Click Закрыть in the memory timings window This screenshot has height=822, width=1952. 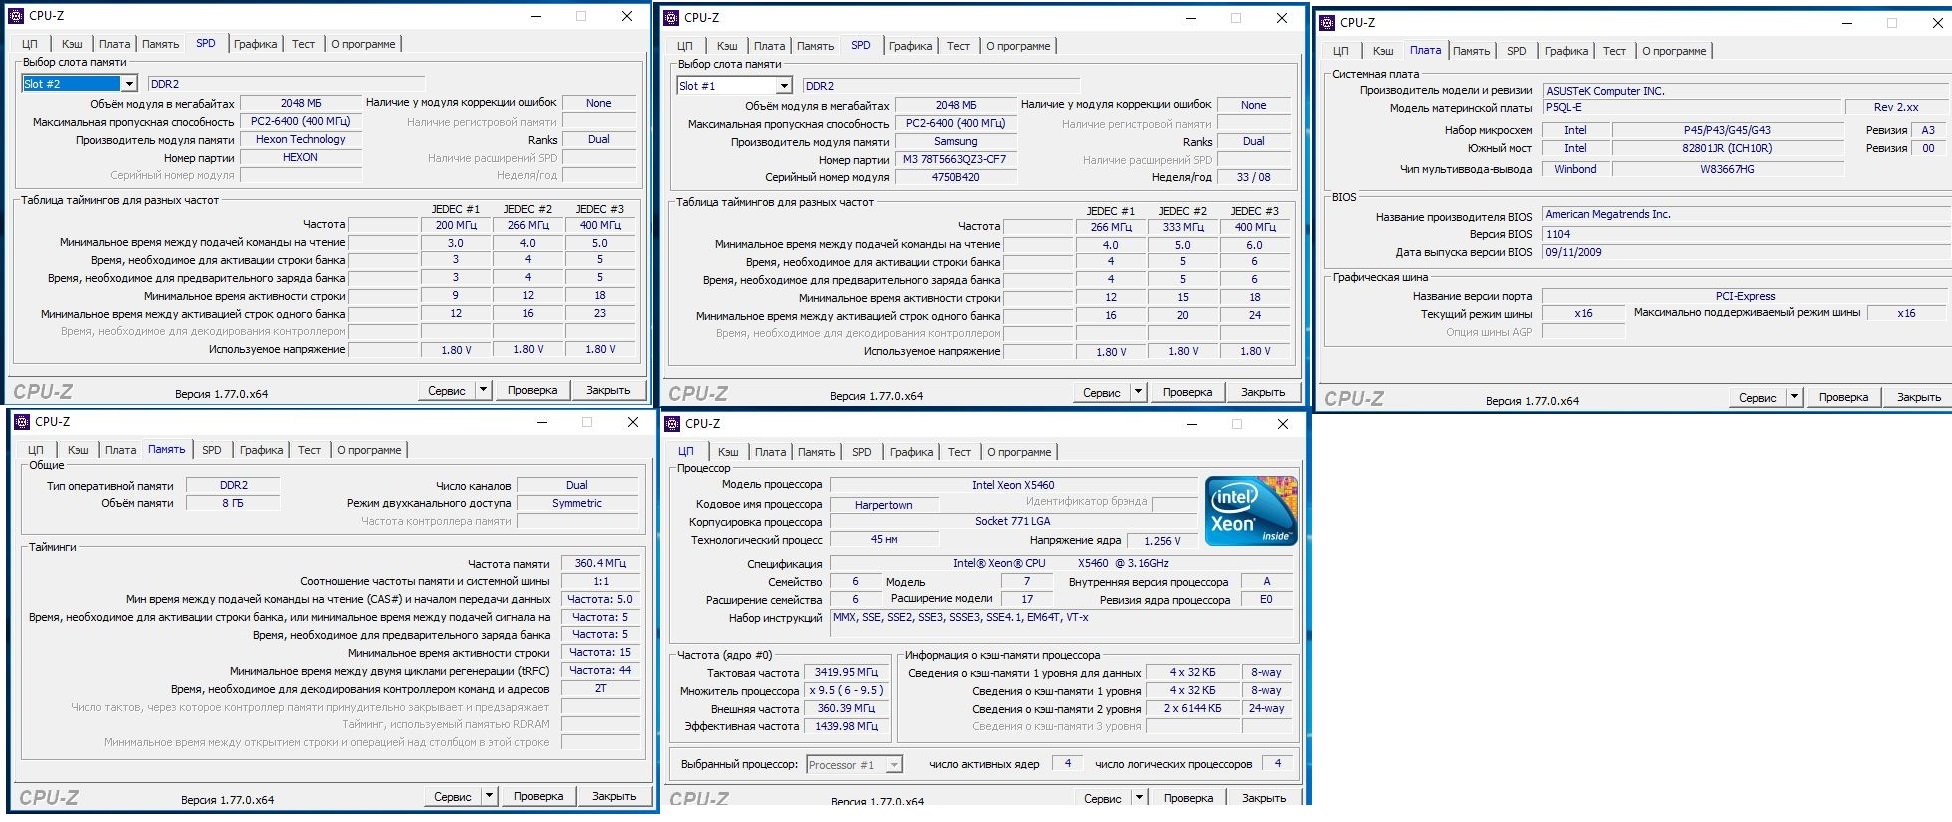614,796
